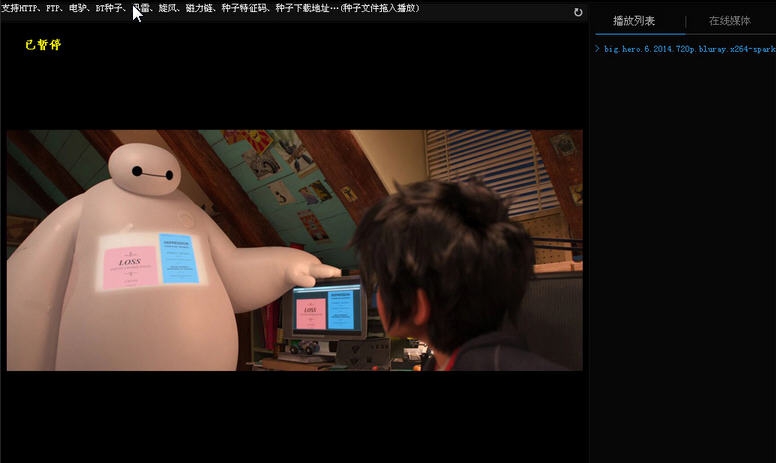
Task: Switch to the 播放列表 tab
Action: pyautogui.click(x=634, y=21)
